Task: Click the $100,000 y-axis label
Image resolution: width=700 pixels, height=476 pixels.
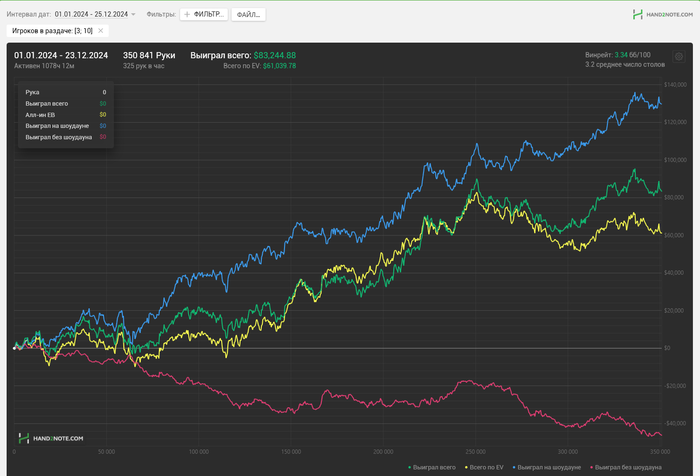Action: click(675, 160)
